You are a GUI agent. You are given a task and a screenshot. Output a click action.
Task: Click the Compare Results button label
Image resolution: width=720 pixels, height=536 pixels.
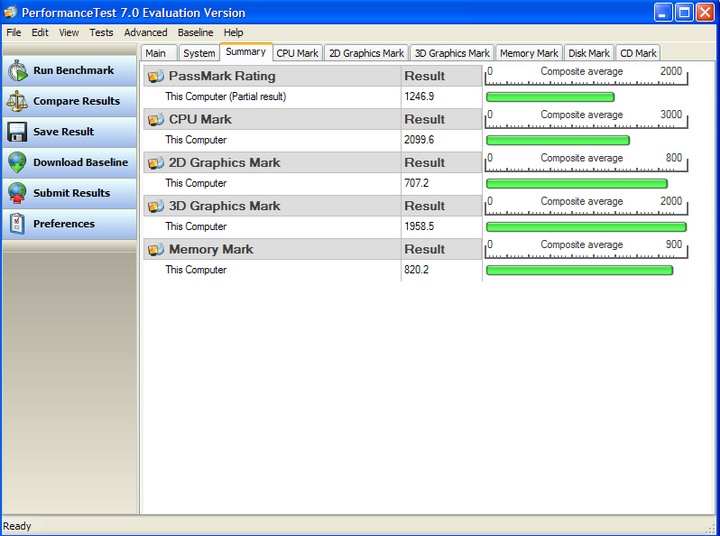point(76,101)
